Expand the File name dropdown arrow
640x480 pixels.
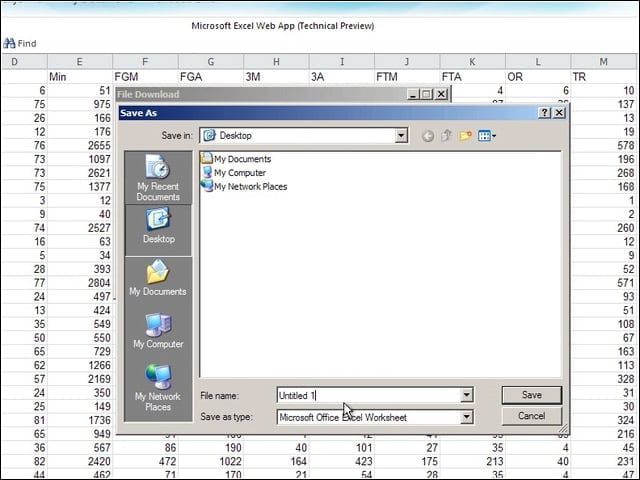[467, 395]
